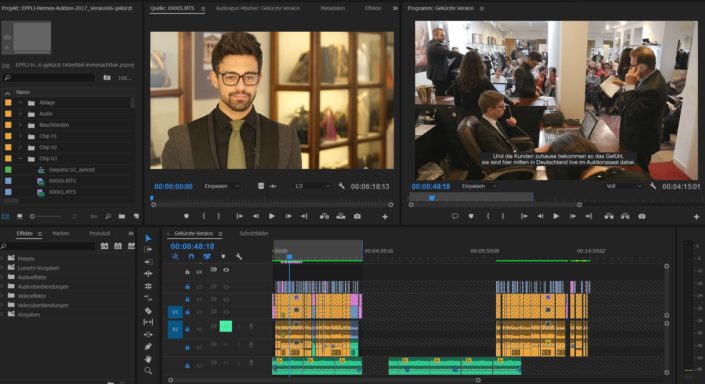Select the Pen tool

[148, 347]
